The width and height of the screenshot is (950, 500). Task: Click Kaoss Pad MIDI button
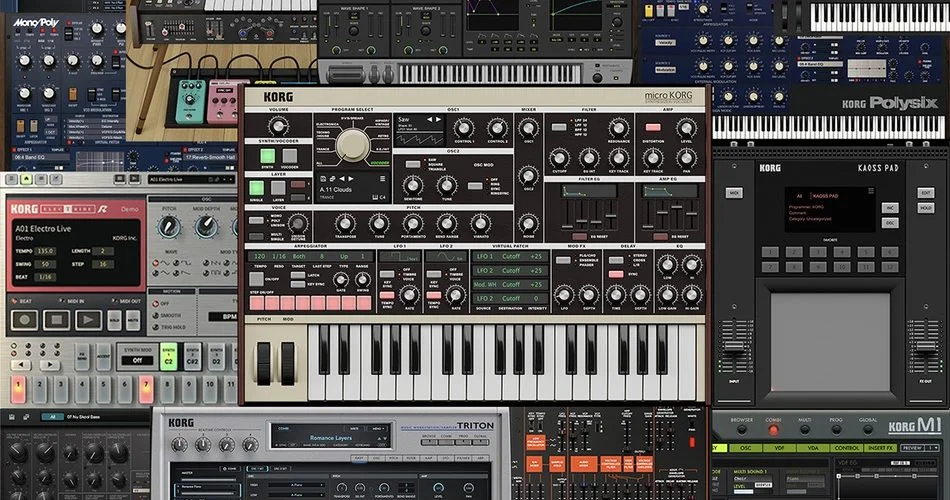[x=734, y=193]
